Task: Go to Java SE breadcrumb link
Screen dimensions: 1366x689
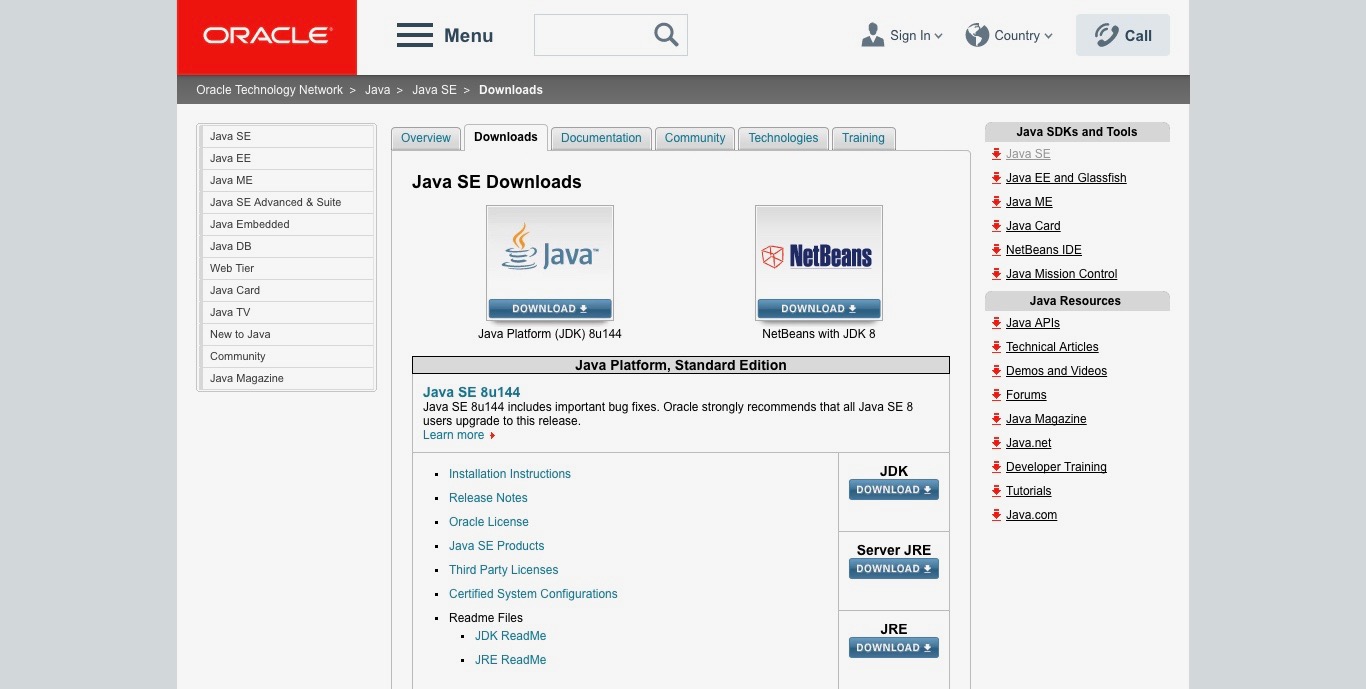Action: (x=434, y=90)
